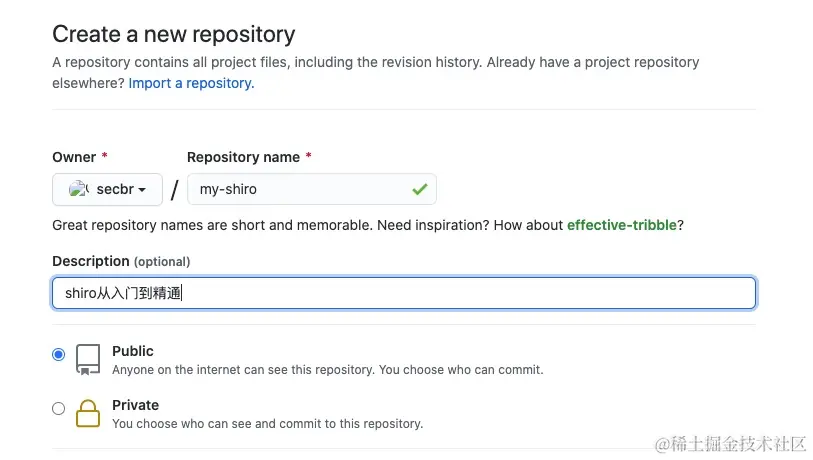The image size is (813, 460).
Task: Click the Repository name field label
Action: (x=243, y=157)
